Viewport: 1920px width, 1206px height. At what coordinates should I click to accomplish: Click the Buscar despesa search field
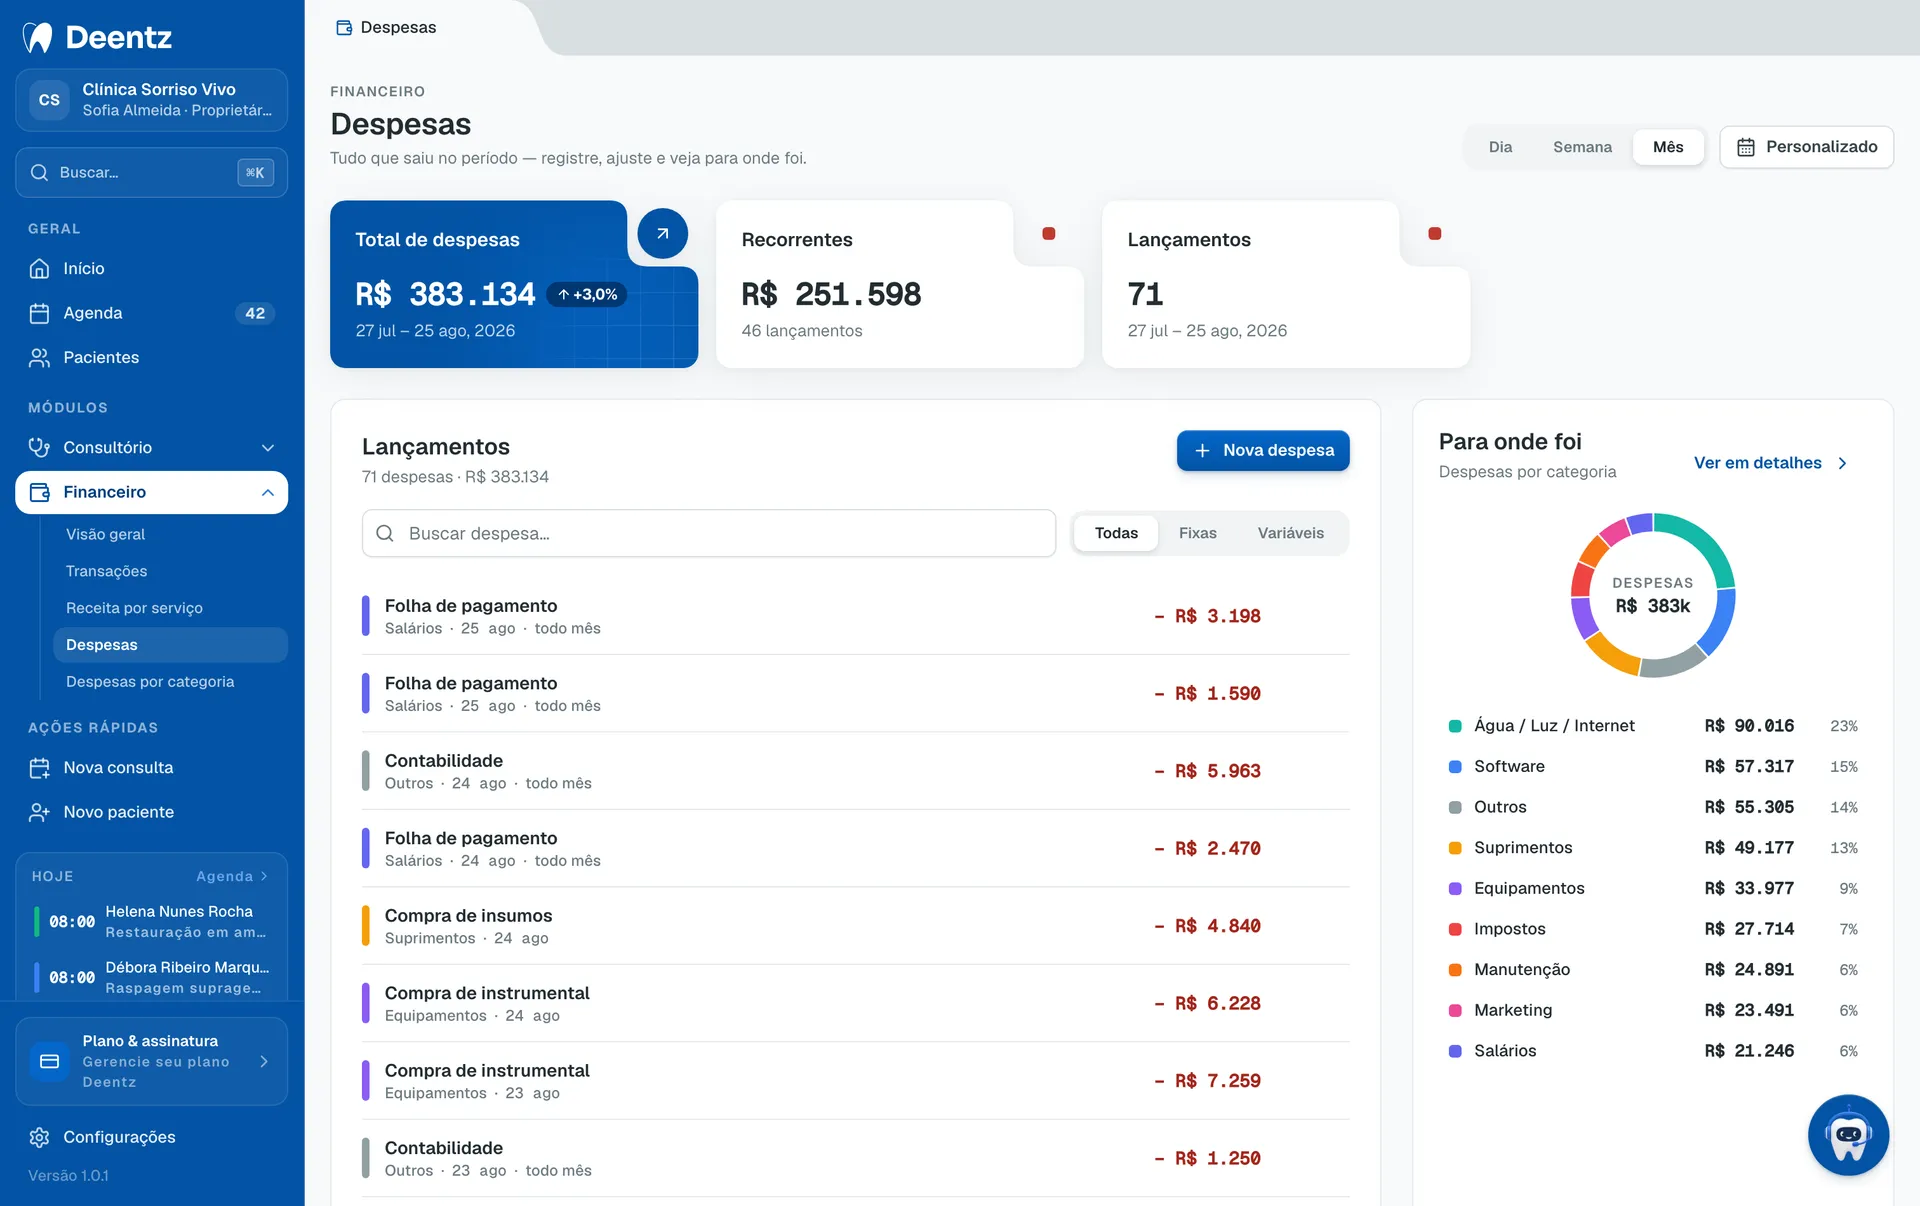tap(708, 534)
